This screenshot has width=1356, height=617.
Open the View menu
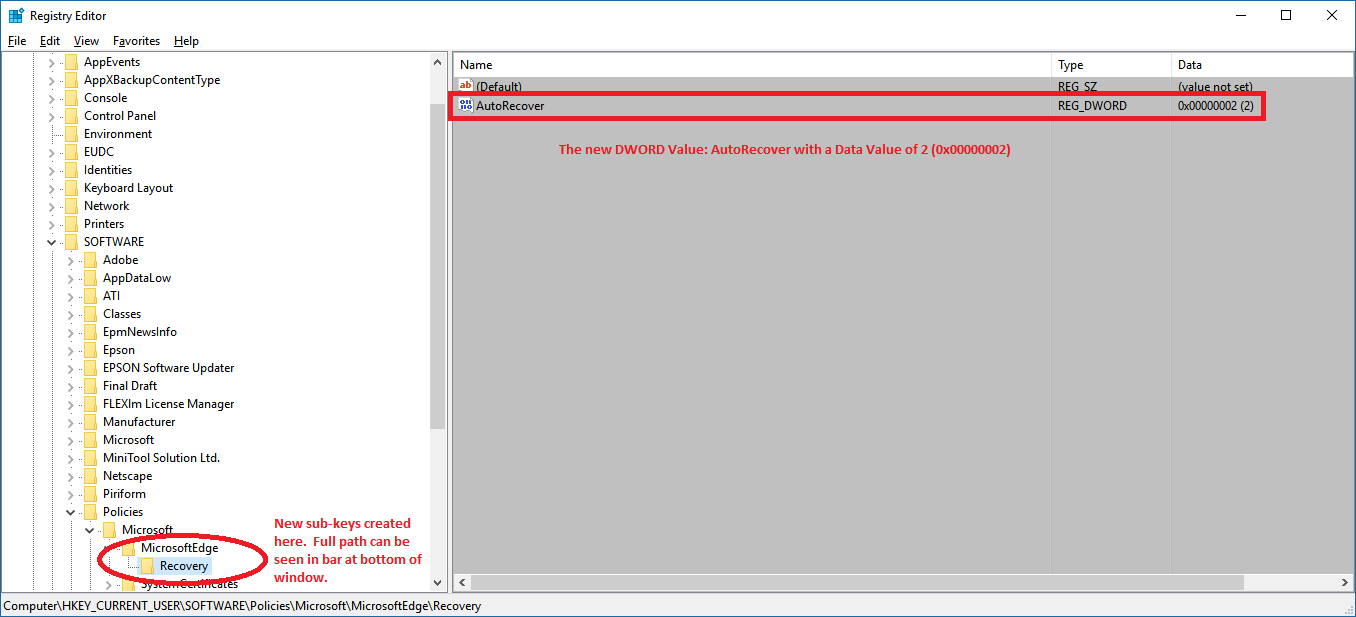coord(87,41)
